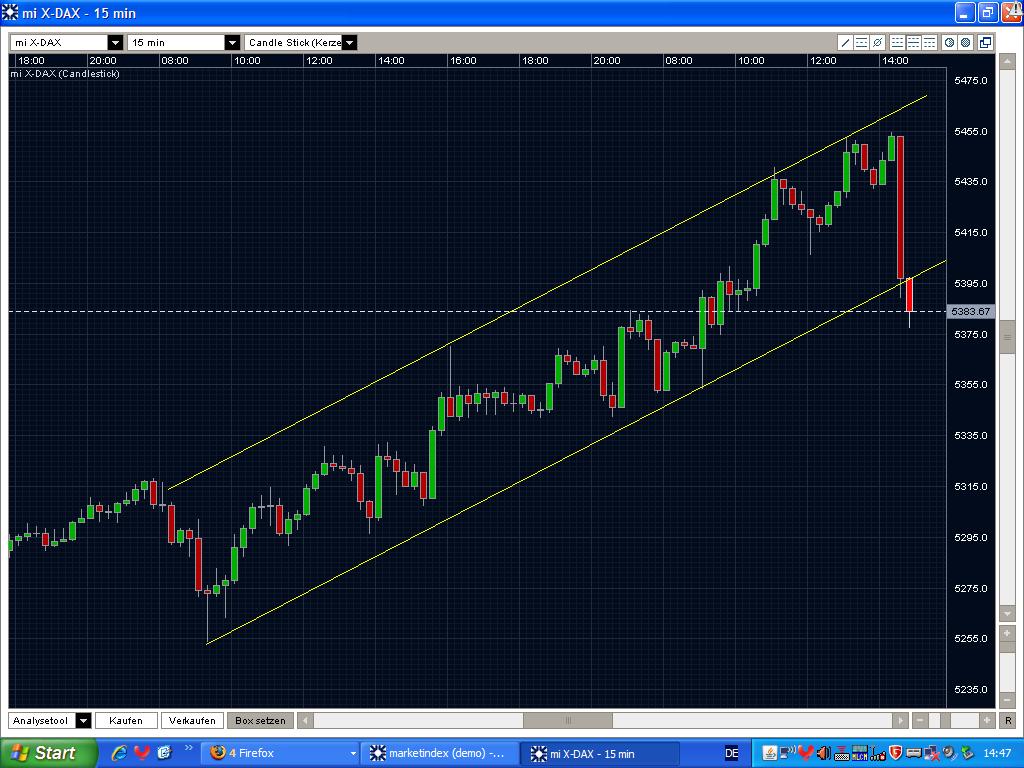Click the safely remove hardware tray icon
The width and height of the screenshot is (1024, 768).
[967, 753]
